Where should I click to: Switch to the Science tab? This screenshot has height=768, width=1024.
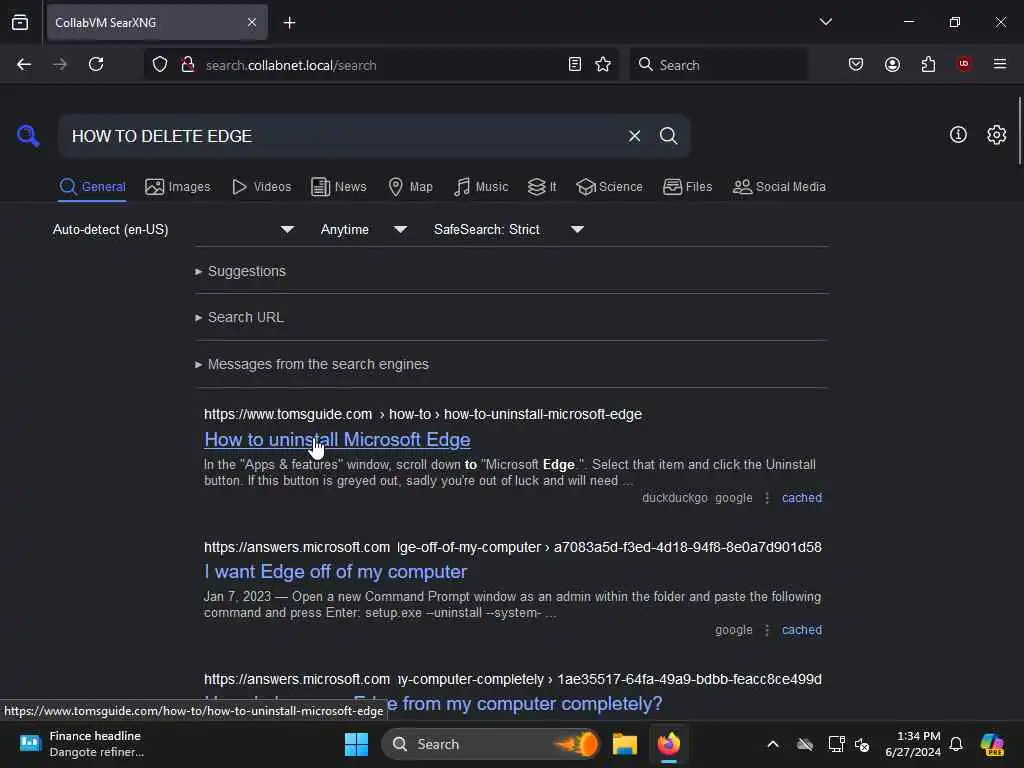click(x=609, y=187)
